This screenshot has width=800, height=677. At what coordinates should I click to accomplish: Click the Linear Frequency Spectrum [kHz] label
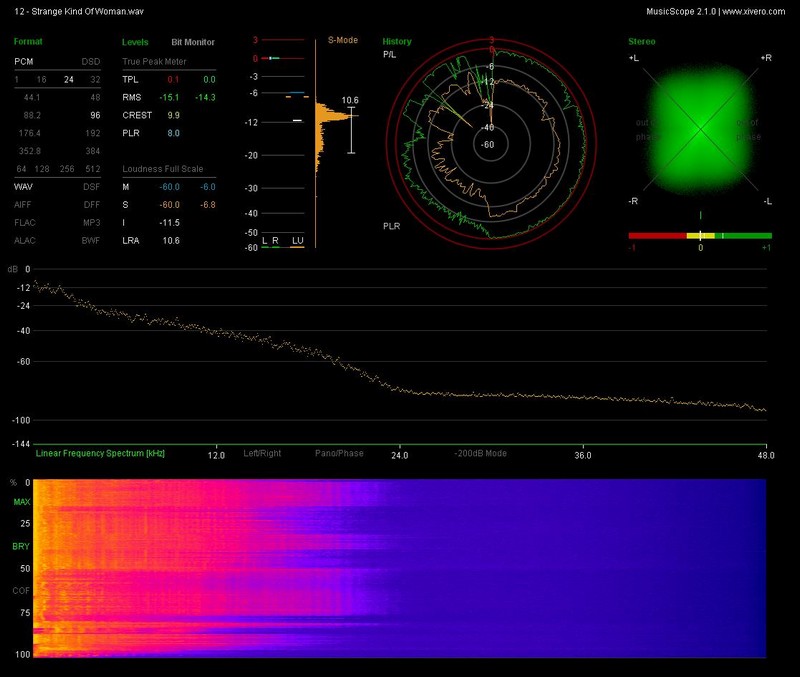tap(100, 453)
